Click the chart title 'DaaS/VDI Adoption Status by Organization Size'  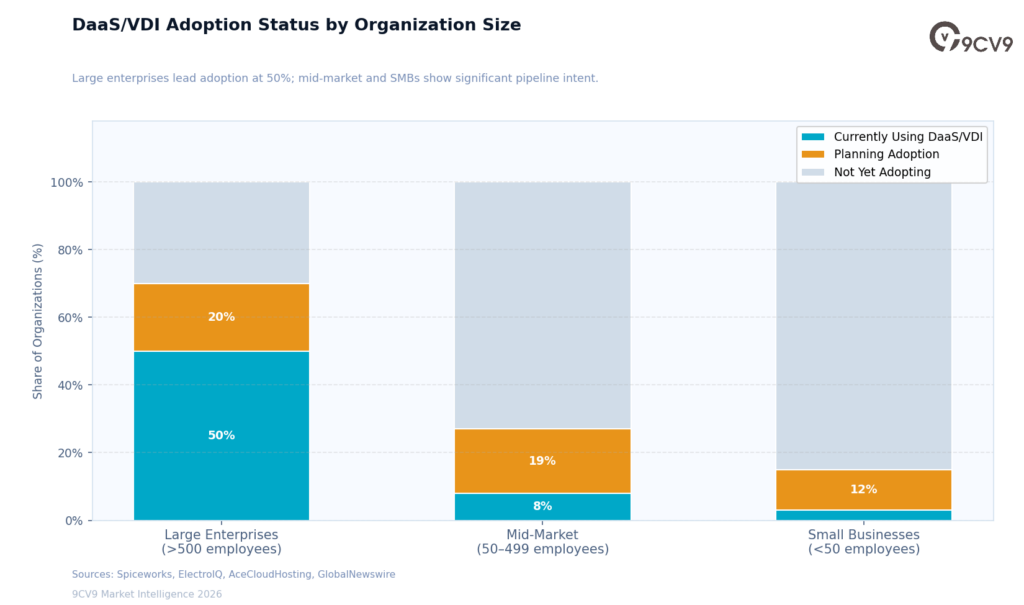coord(296,25)
